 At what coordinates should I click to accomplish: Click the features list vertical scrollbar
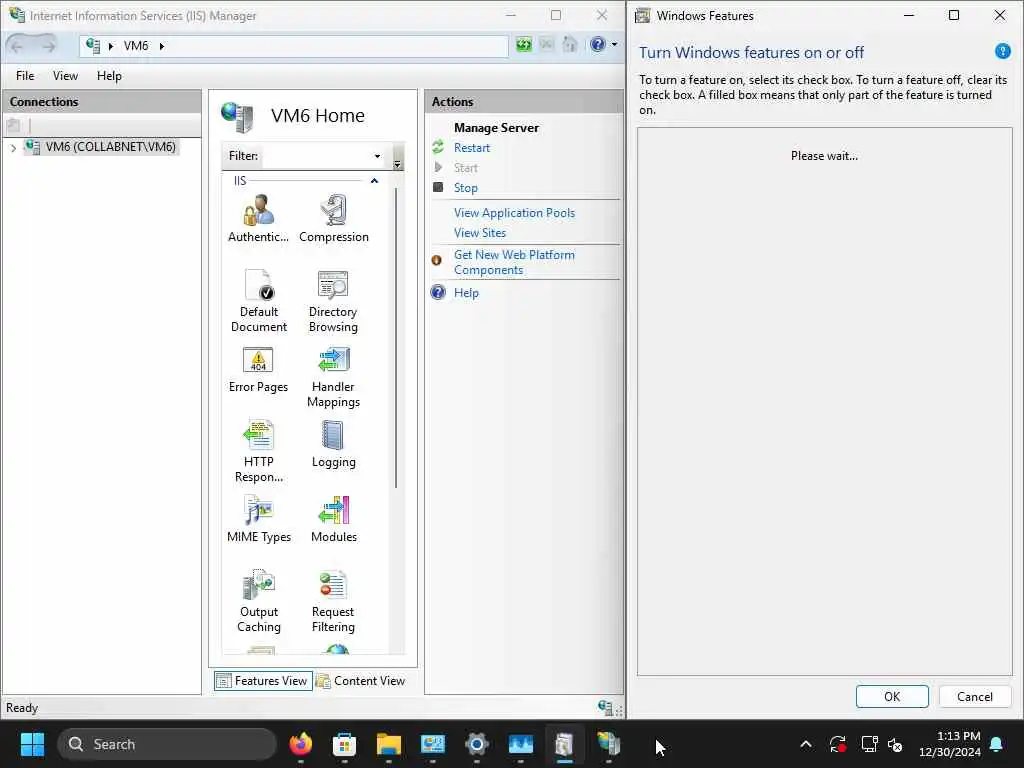pos(396,338)
